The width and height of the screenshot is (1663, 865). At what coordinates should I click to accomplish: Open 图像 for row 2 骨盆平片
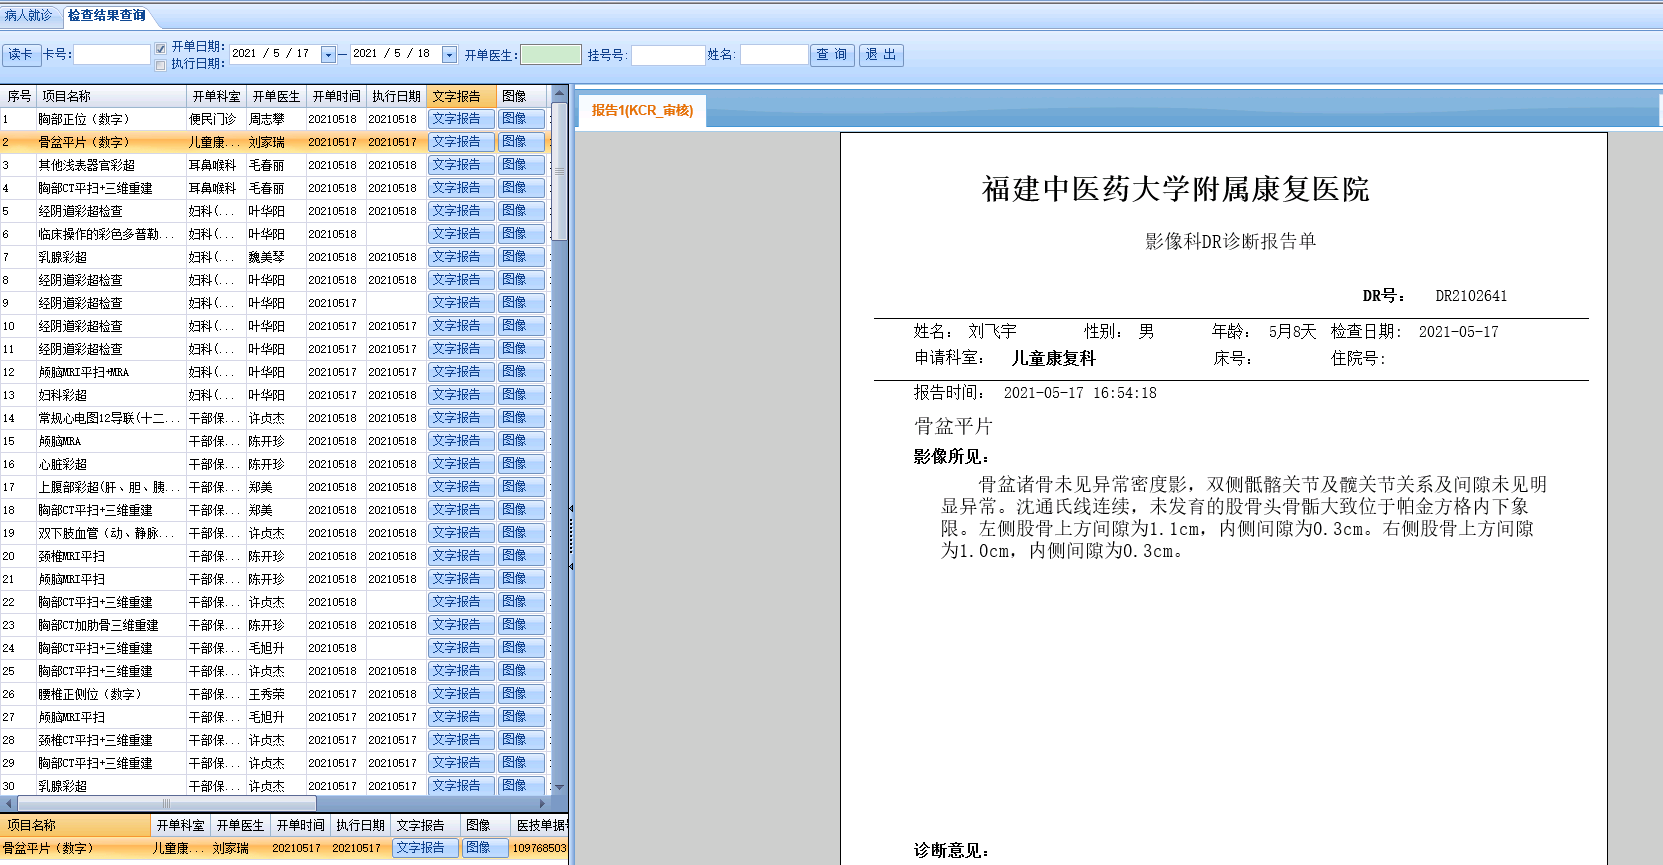click(x=521, y=142)
